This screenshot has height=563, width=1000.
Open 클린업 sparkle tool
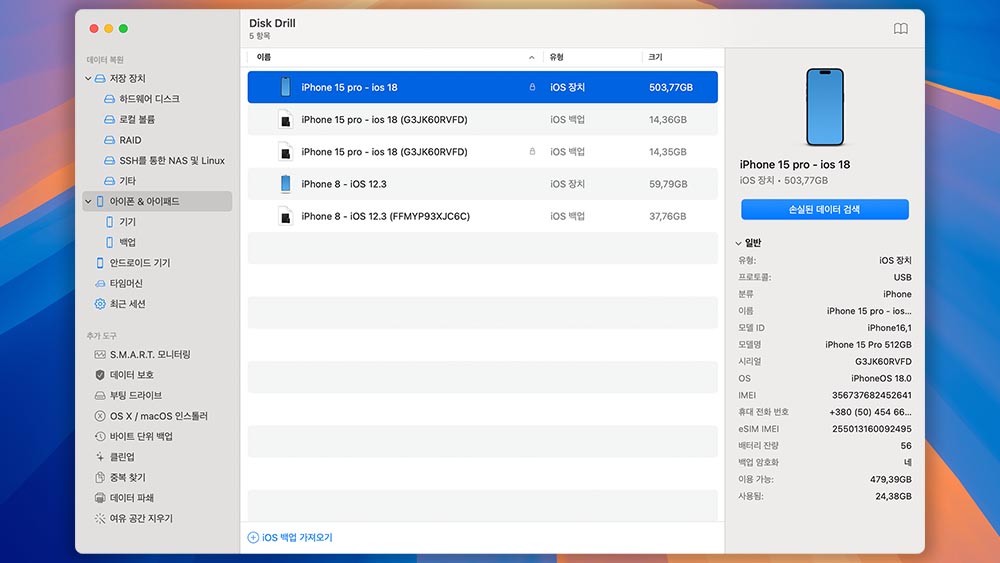[x=121, y=457]
